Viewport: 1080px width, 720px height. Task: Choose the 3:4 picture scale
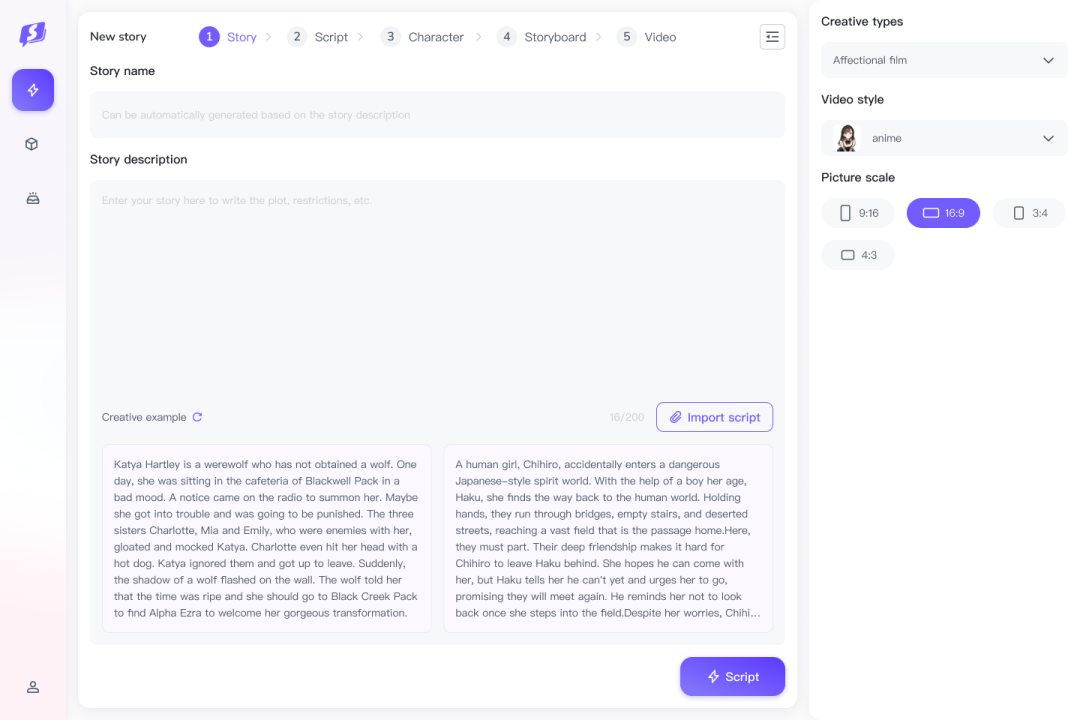pos(1029,213)
